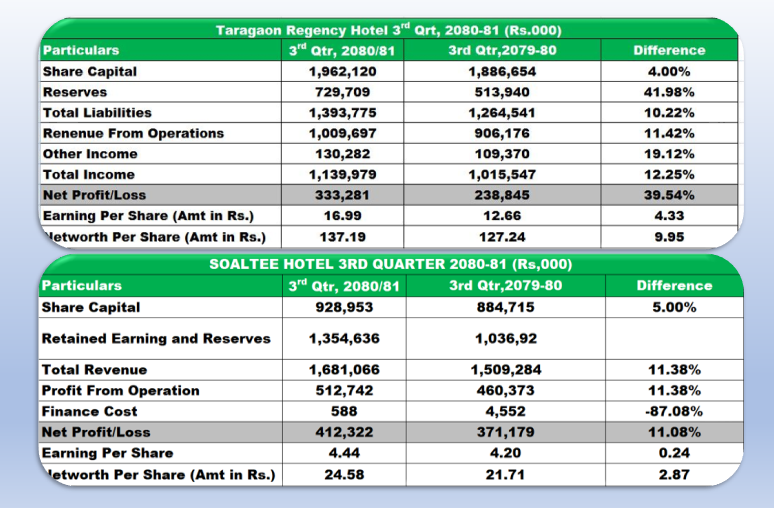The image size is (774, 508).
Task: Click Difference header in the Soaltee table
Action: tap(674, 285)
